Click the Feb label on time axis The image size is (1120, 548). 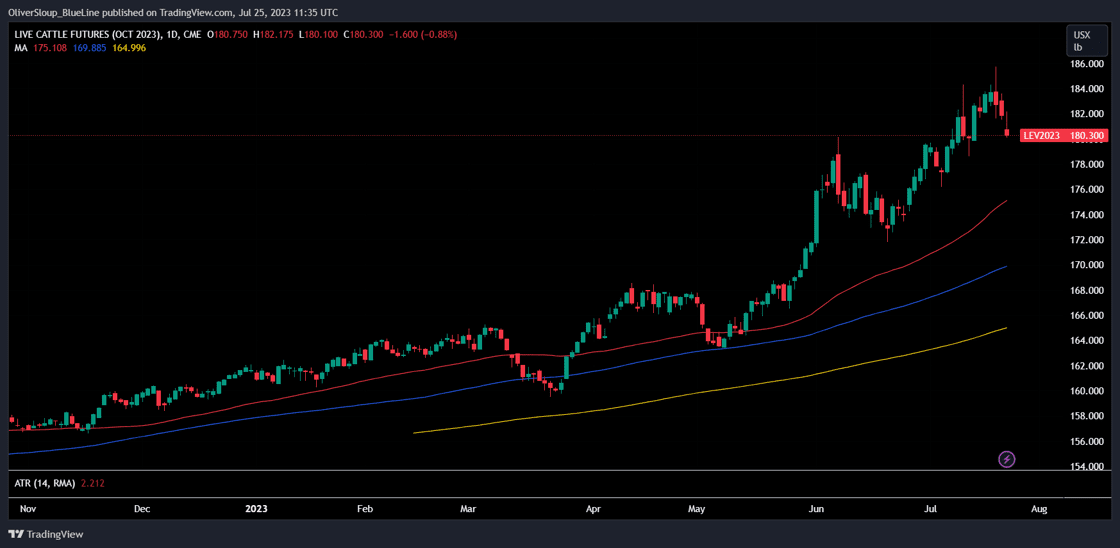pyautogui.click(x=364, y=509)
